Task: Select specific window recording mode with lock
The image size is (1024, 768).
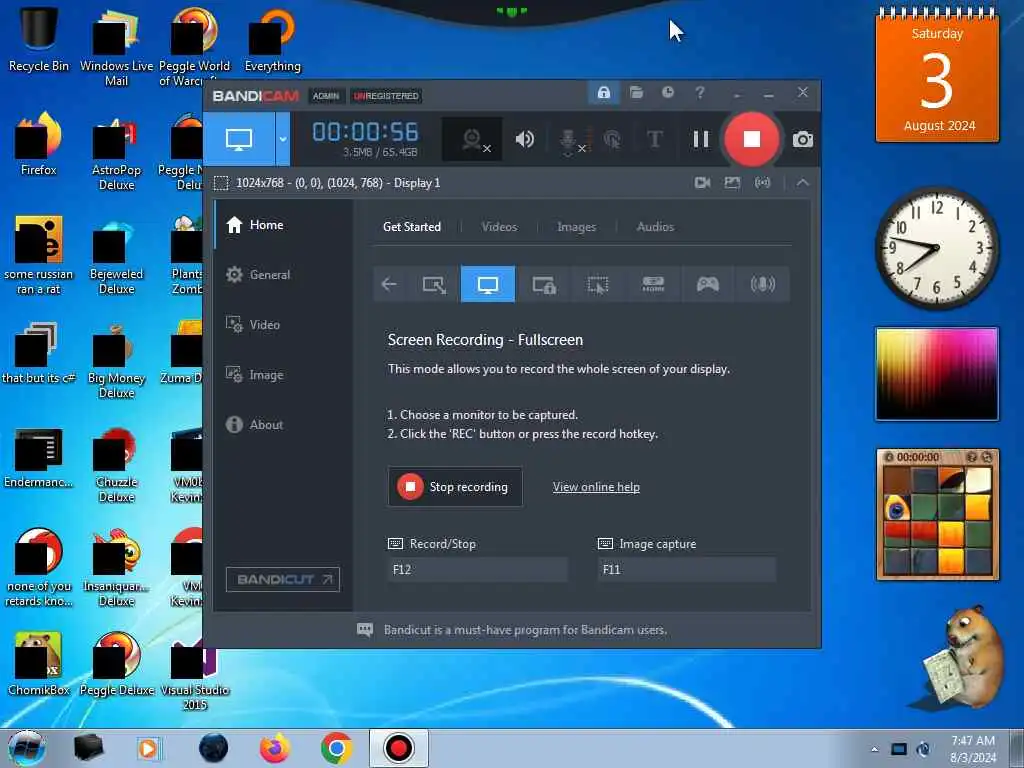Action: click(543, 284)
